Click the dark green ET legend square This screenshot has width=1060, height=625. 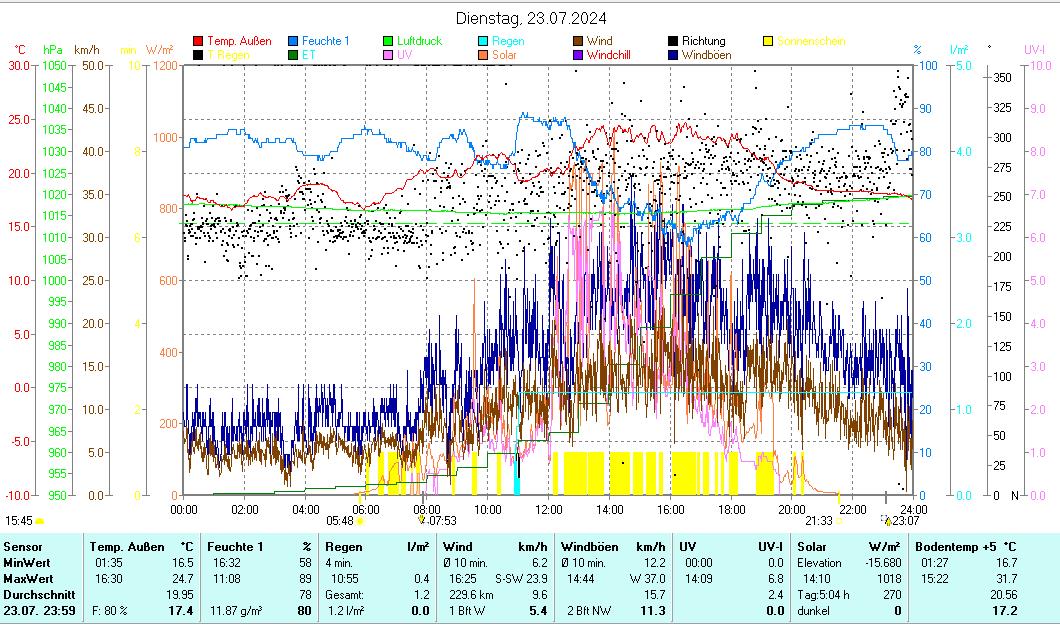294,55
